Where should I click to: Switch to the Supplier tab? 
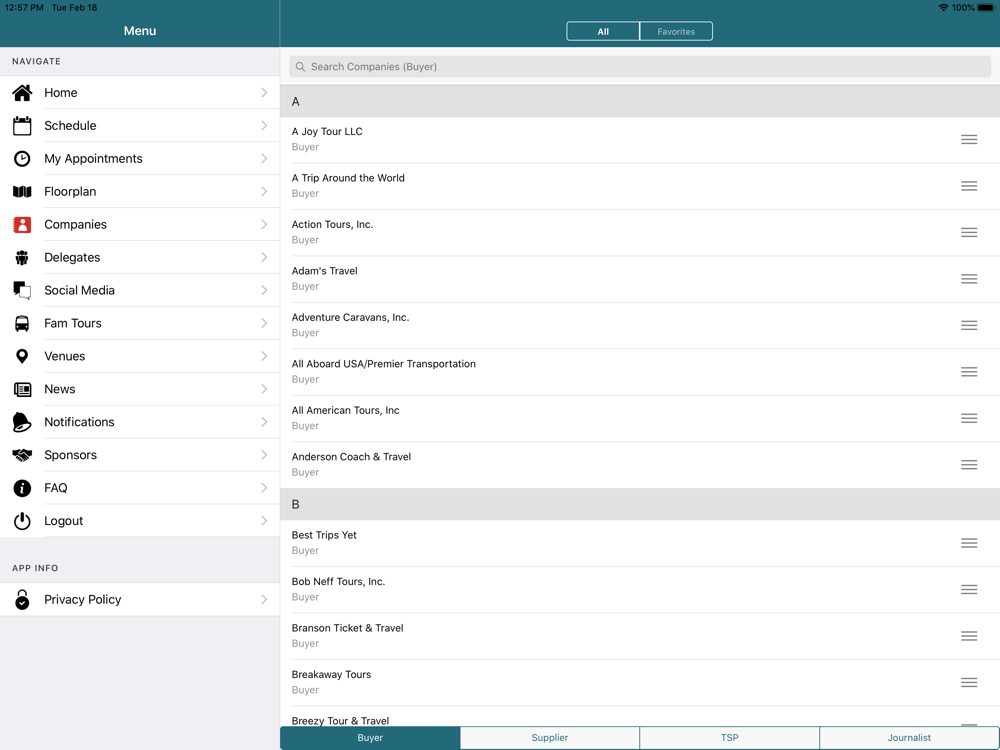tap(549, 738)
